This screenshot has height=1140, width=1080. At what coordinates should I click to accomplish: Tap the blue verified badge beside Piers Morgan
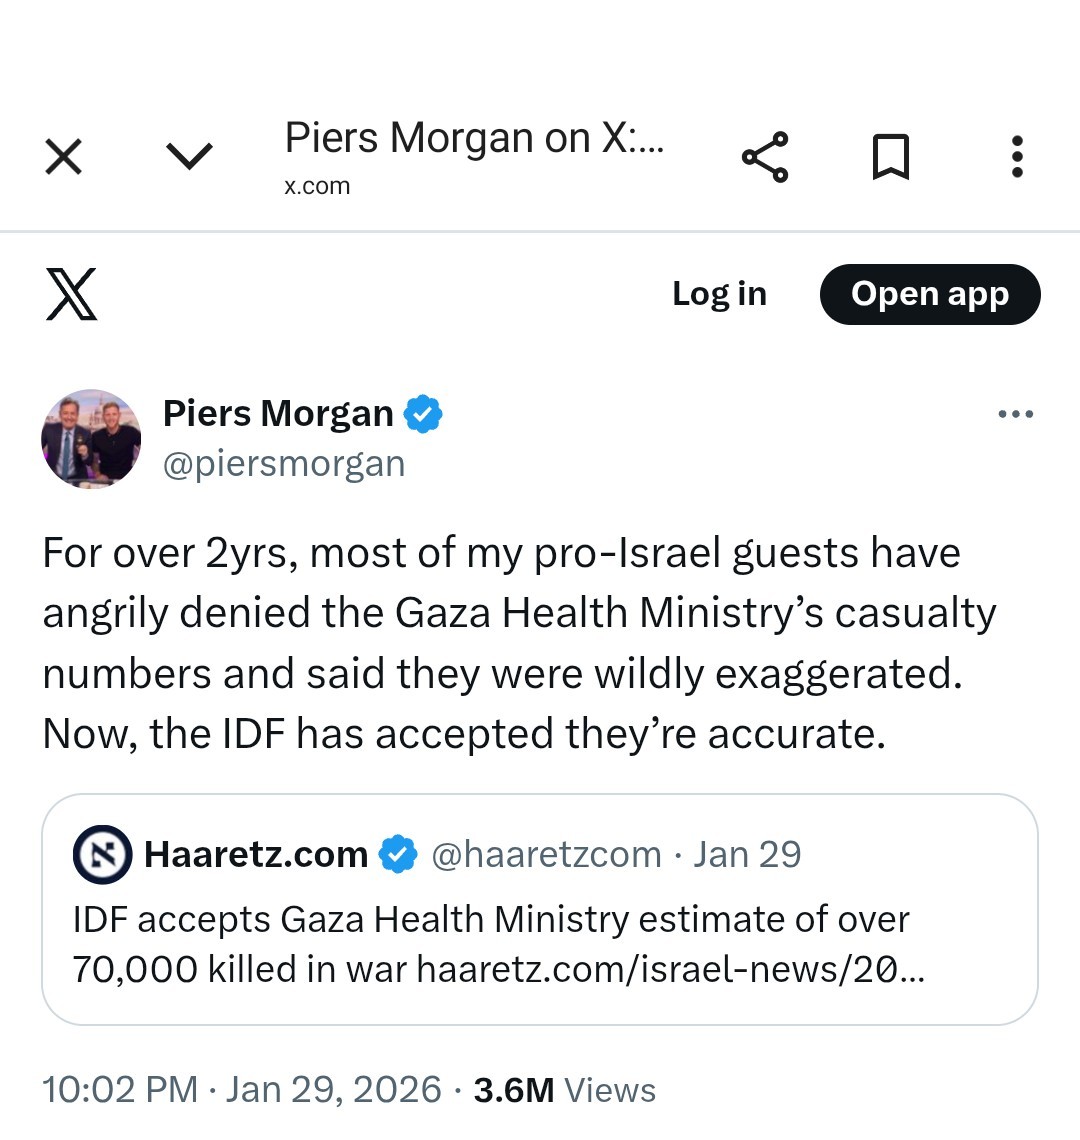point(423,414)
